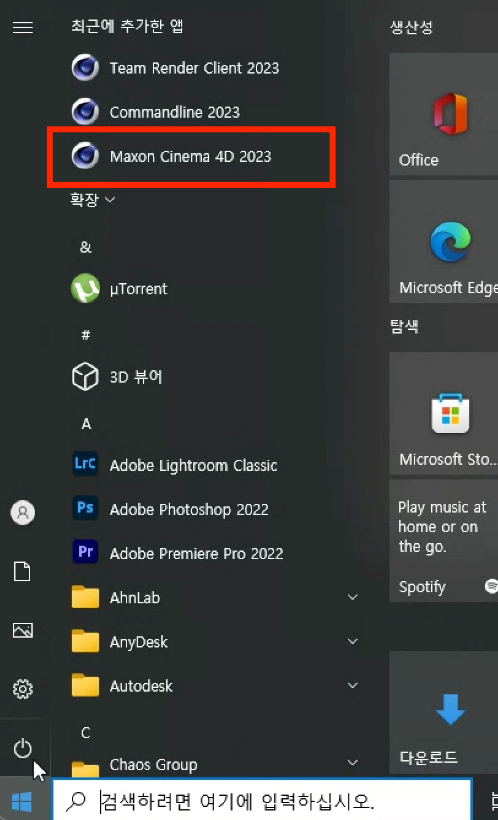Expand the Autodesk folder chevron

point(353,685)
